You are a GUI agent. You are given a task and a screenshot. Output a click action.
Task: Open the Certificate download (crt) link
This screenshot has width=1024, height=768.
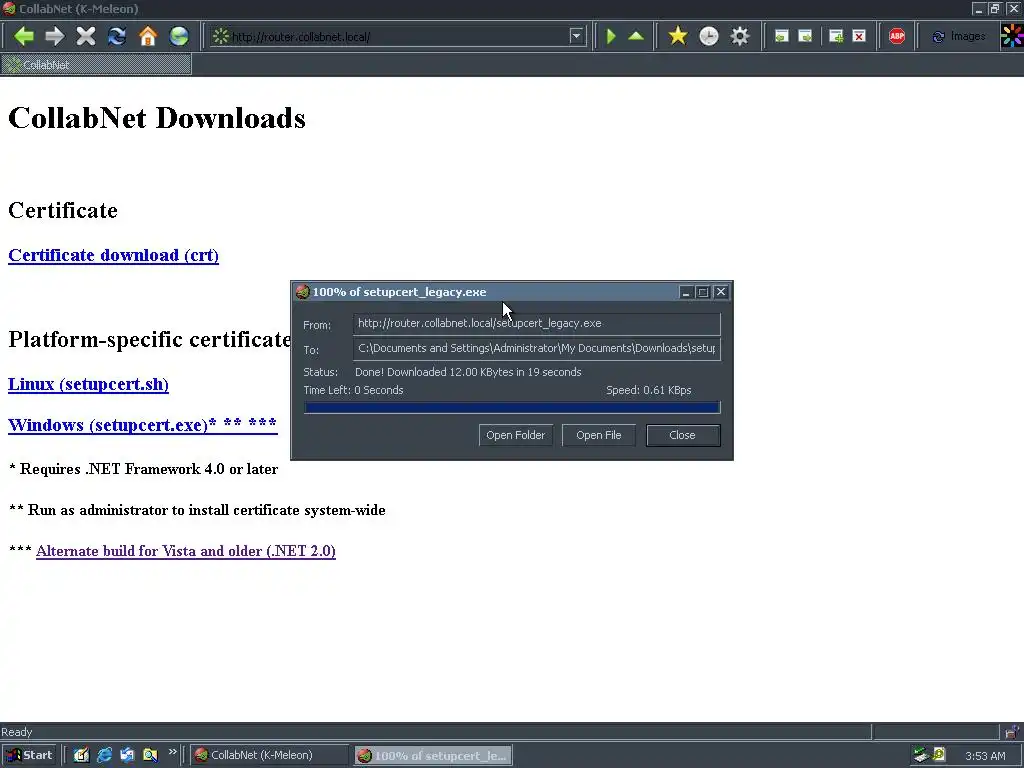(113, 255)
